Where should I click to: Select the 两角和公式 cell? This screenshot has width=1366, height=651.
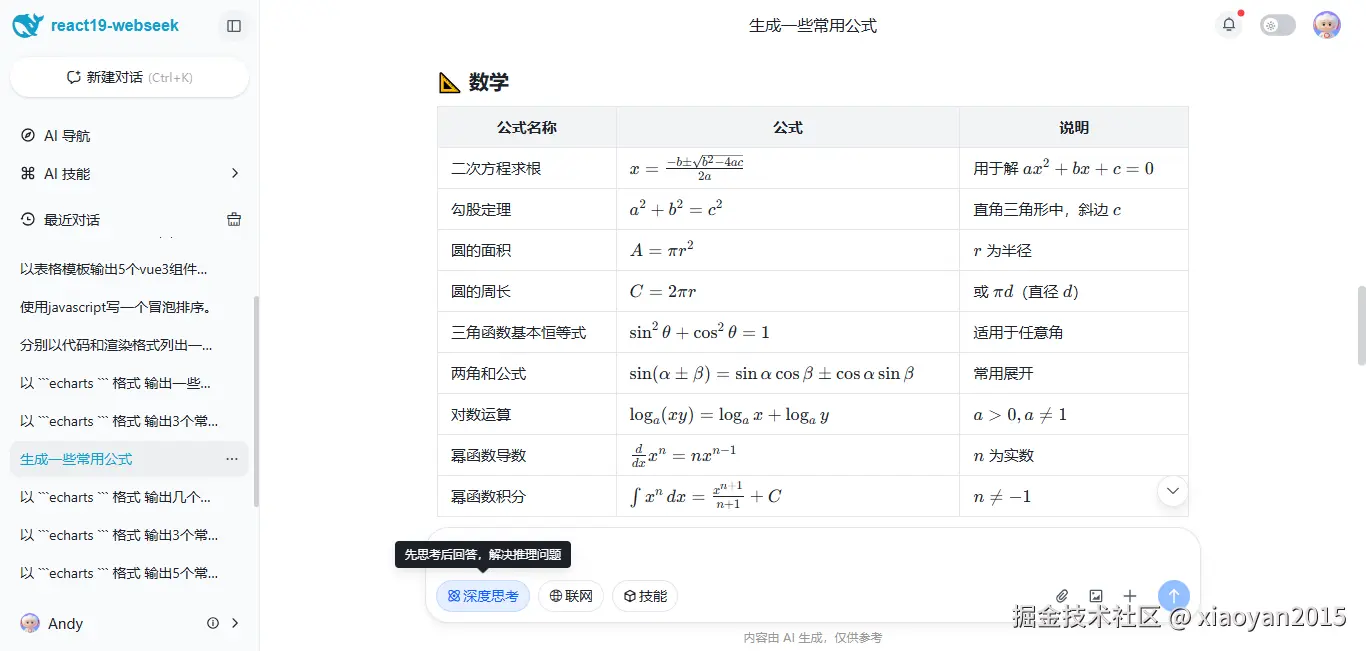[527, 373]
